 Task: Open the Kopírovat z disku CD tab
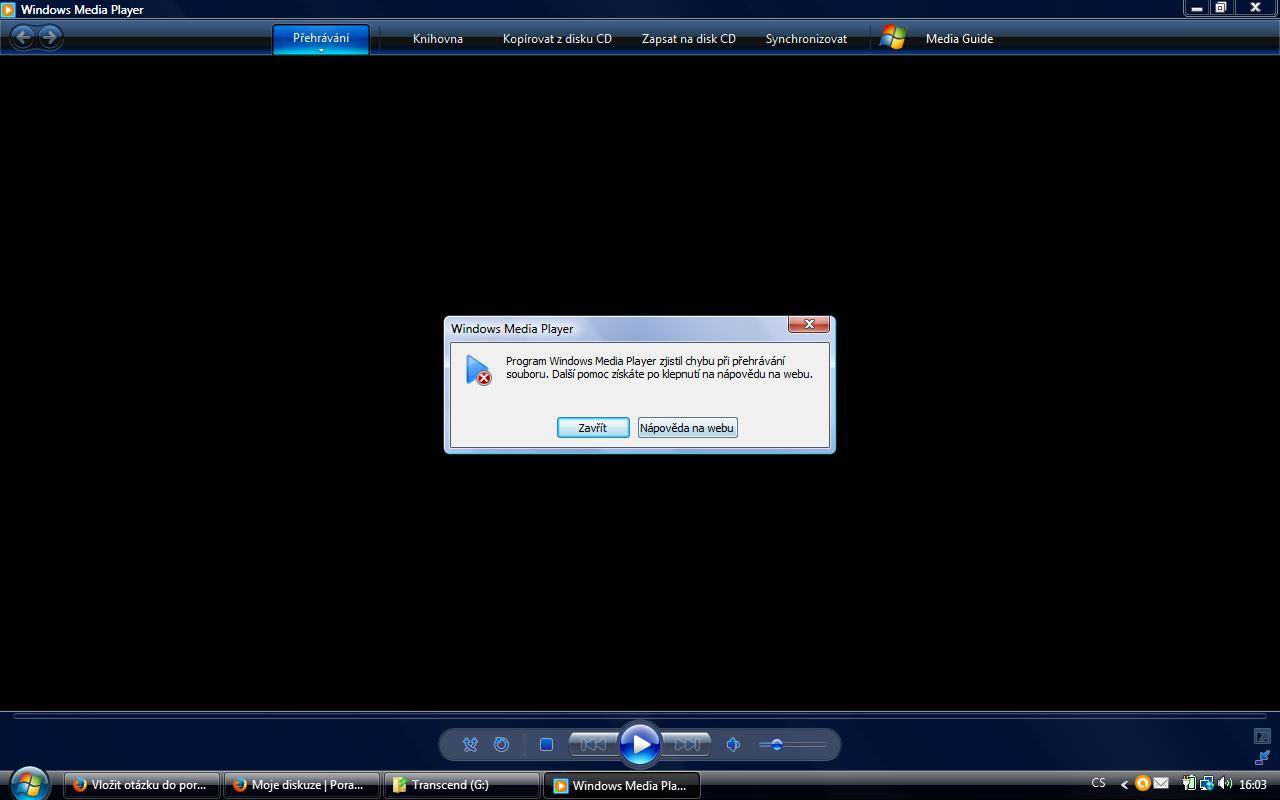tap(557, 39)
